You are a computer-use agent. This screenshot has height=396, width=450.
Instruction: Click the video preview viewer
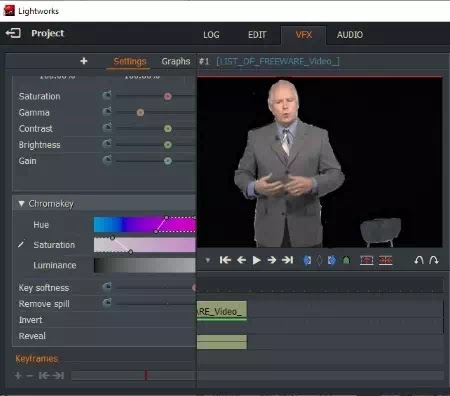(x=320, y=162)
